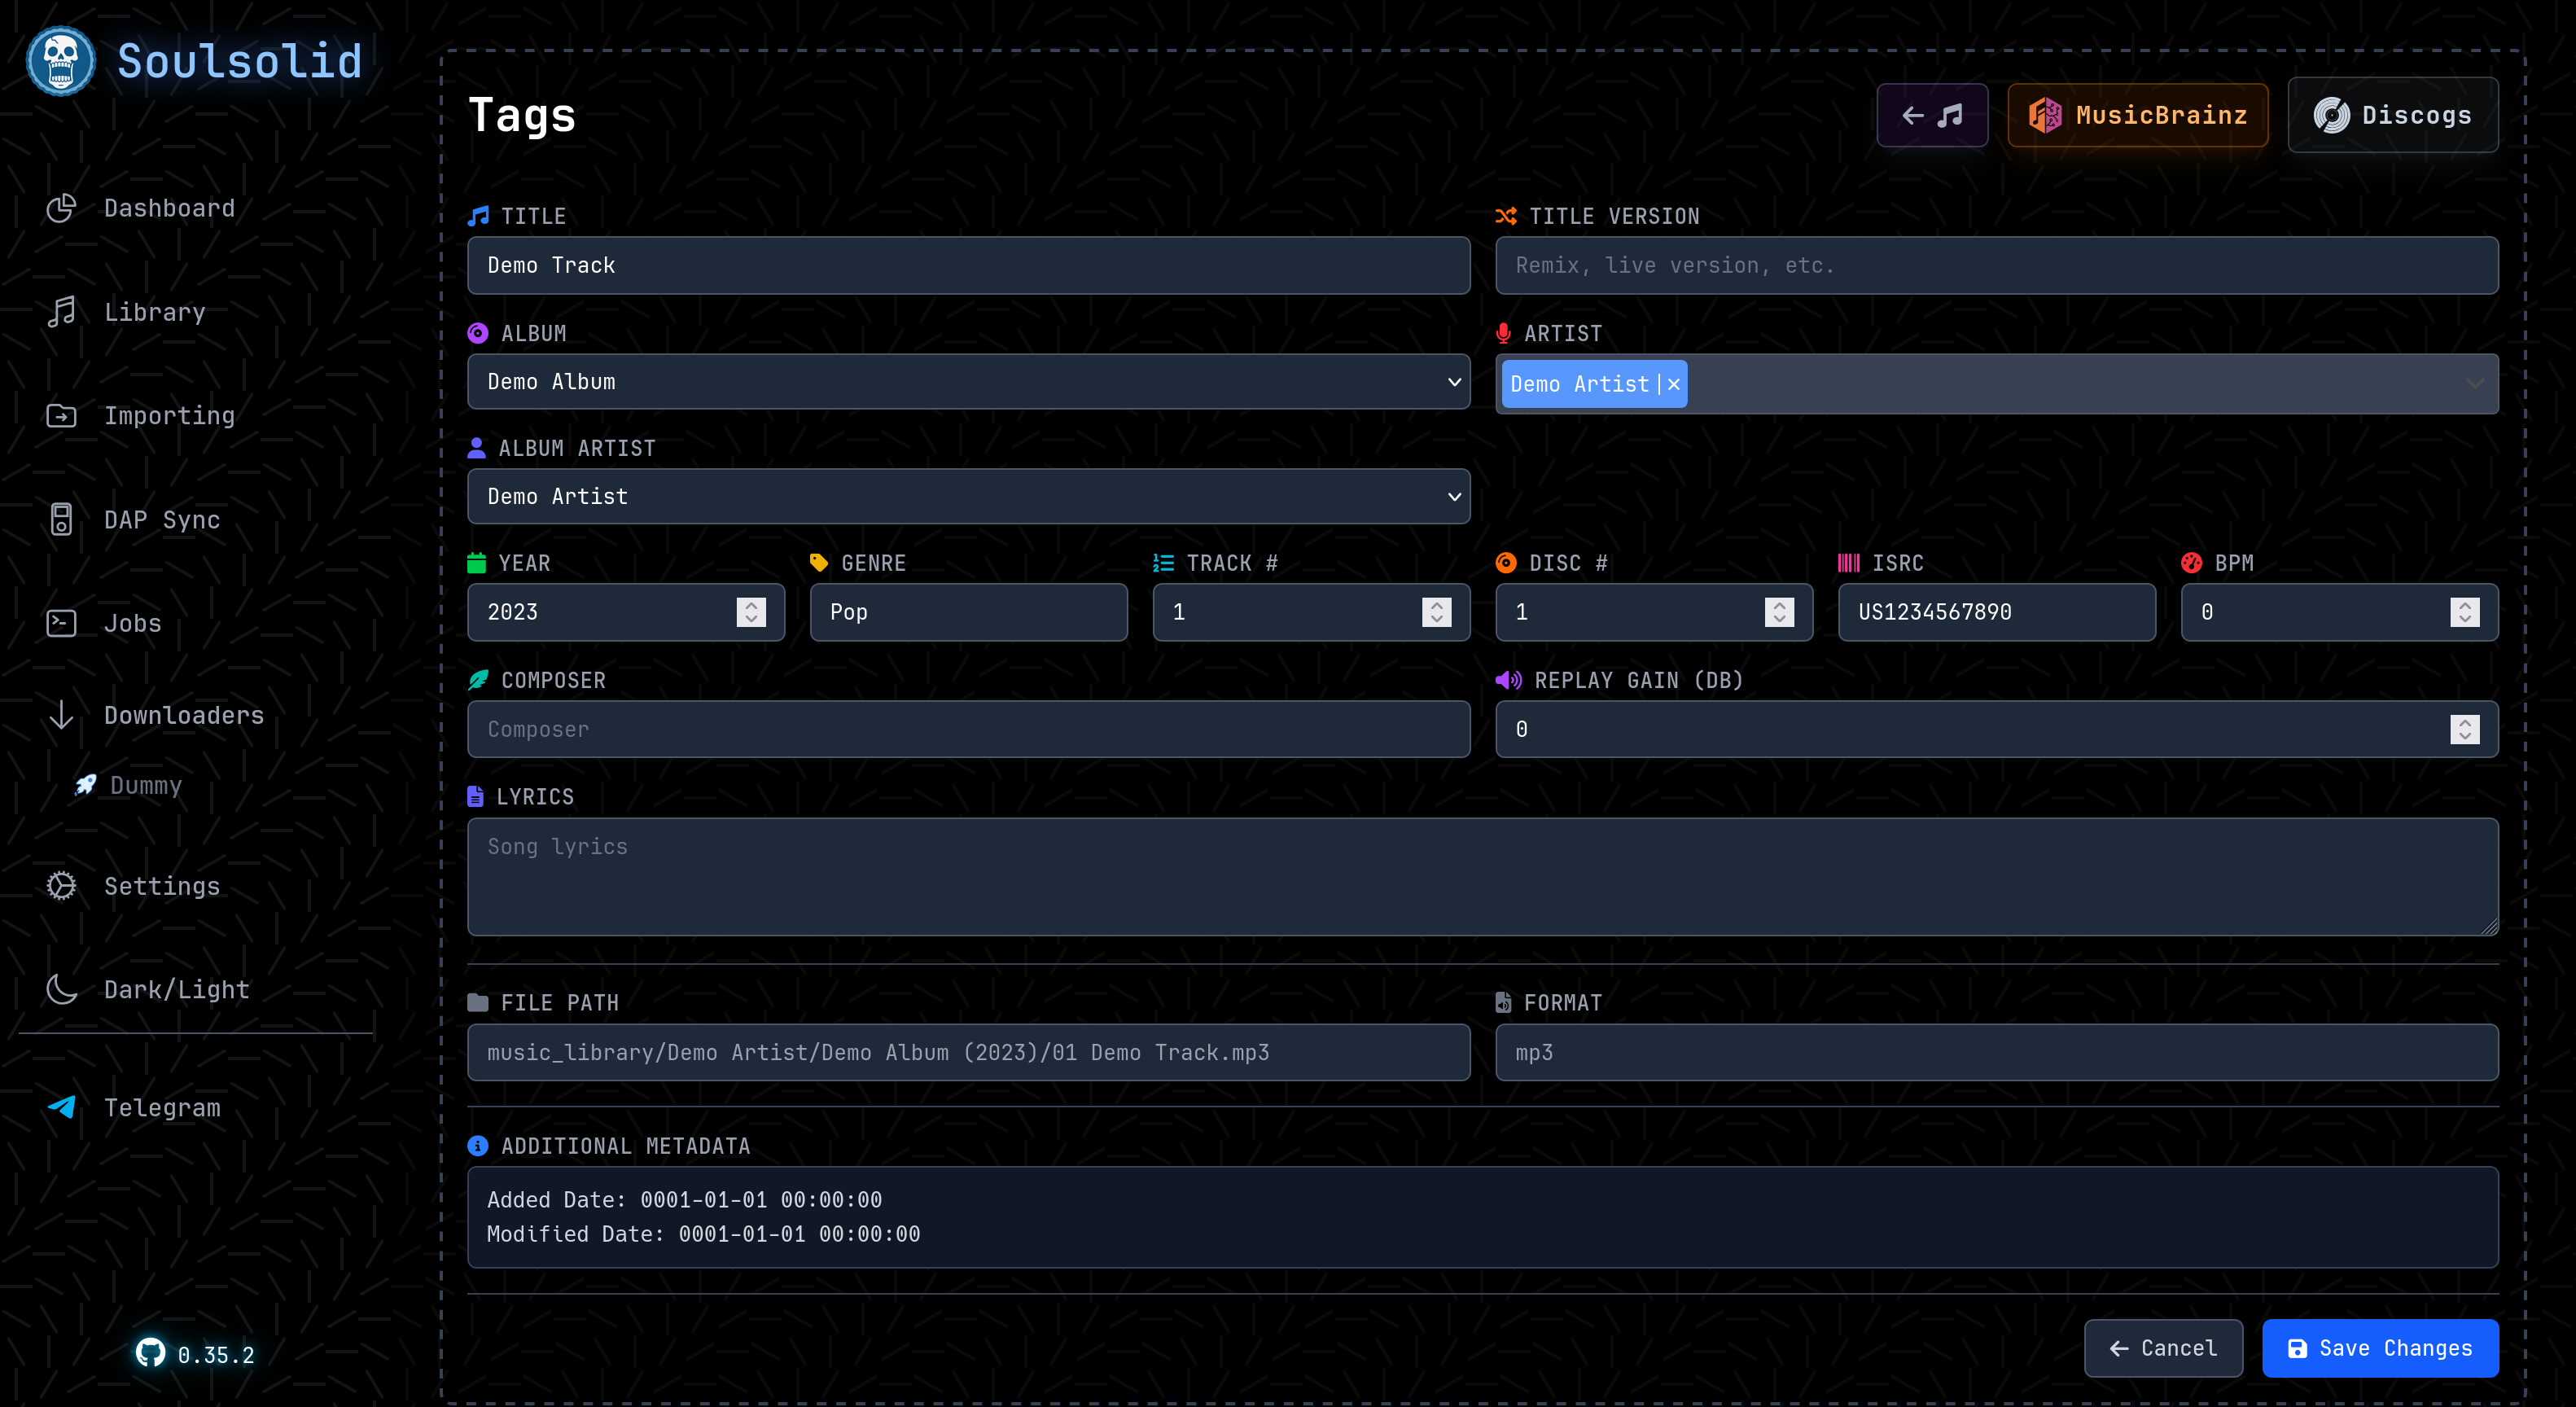2576x1407 pixels.
Task: Open Jobs using the terminal icon
Action: [62, 622]
